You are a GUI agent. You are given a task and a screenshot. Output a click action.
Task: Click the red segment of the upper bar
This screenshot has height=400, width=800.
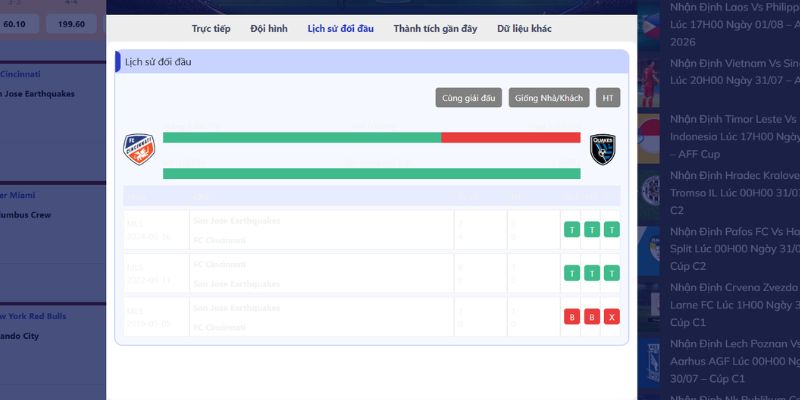tap(511, 138)
